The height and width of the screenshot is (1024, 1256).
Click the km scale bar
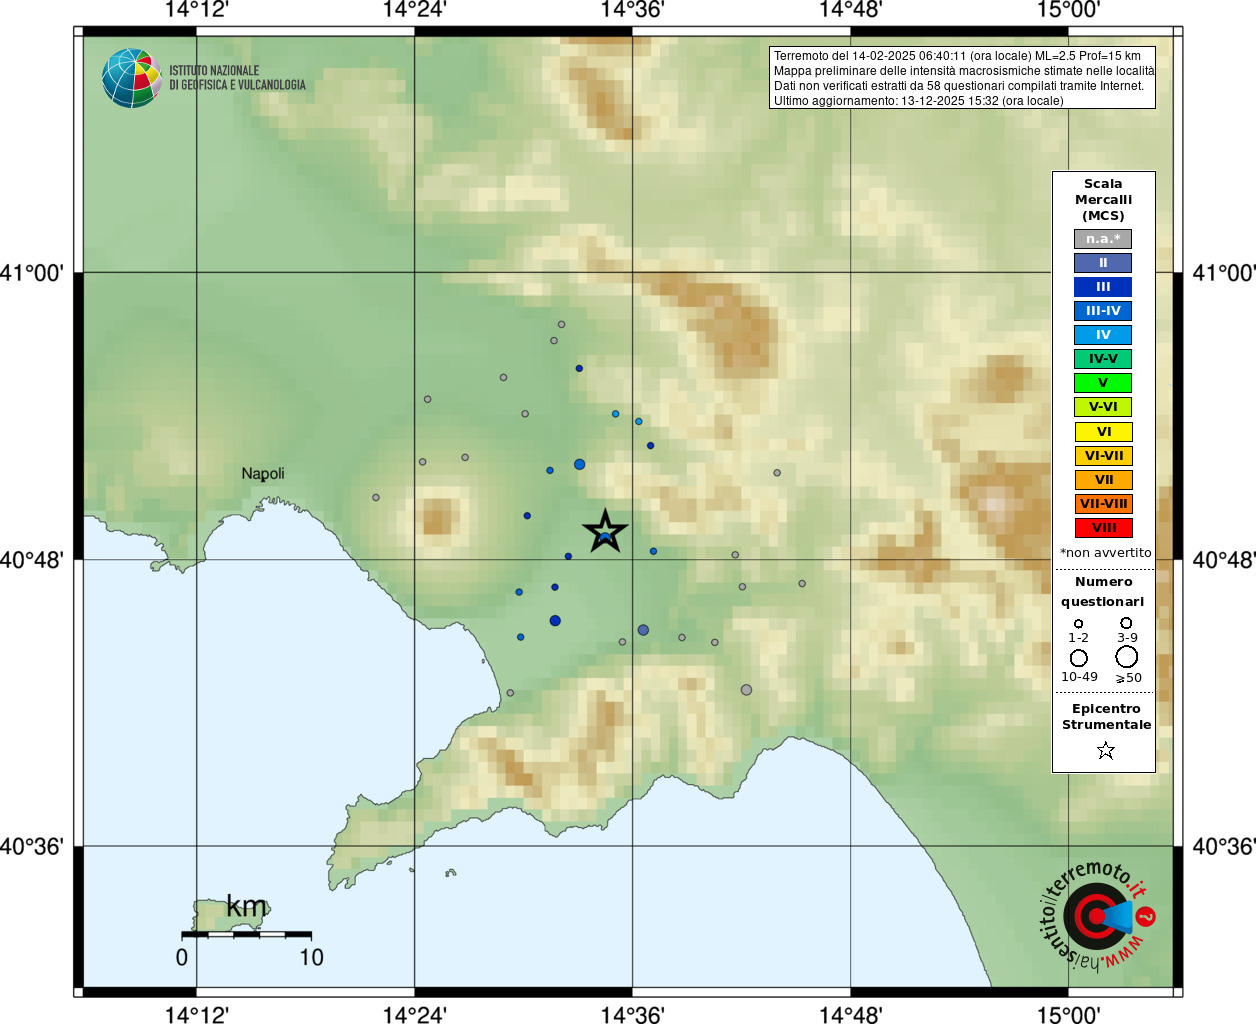[246, 934]
